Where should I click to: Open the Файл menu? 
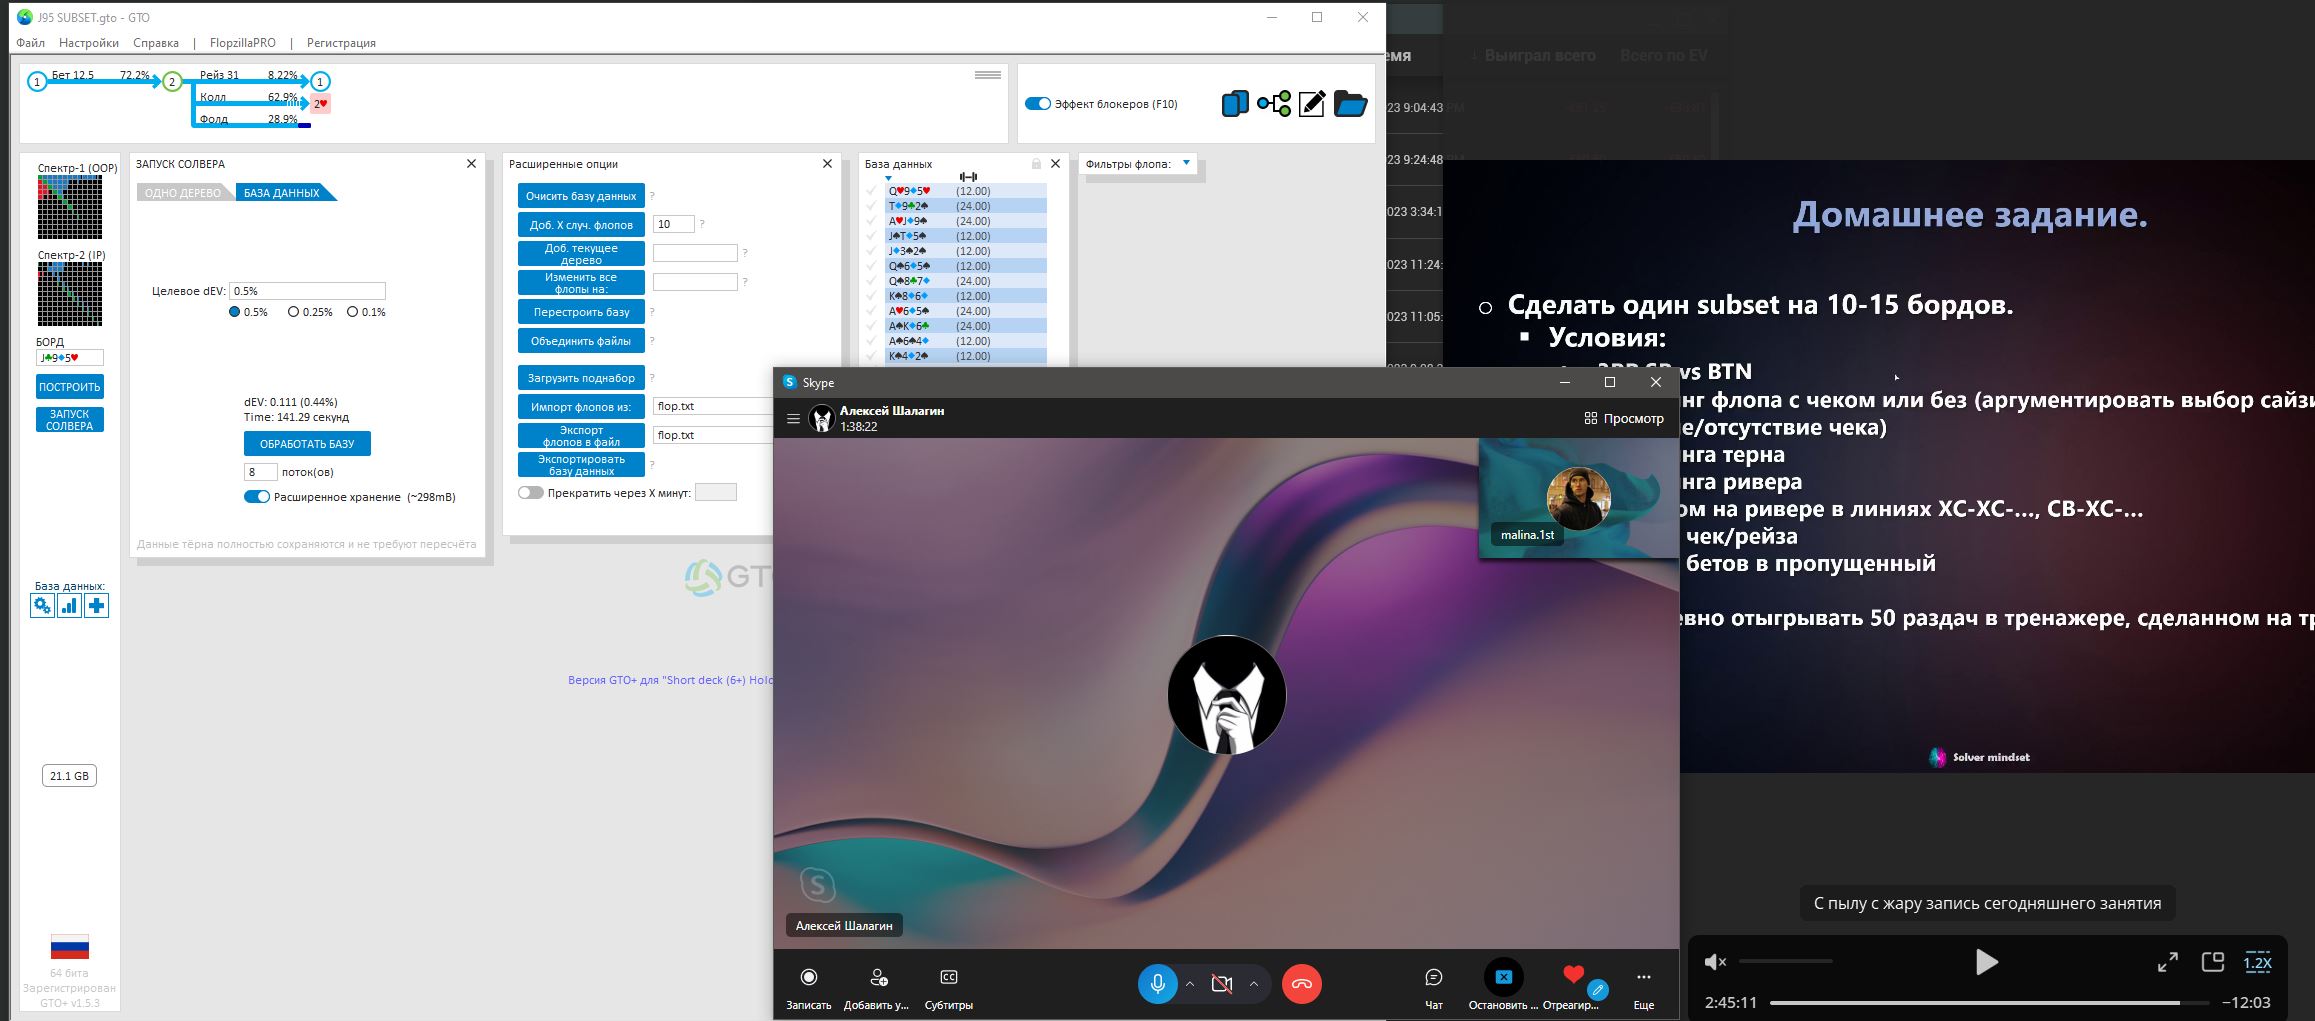point(30,43)
